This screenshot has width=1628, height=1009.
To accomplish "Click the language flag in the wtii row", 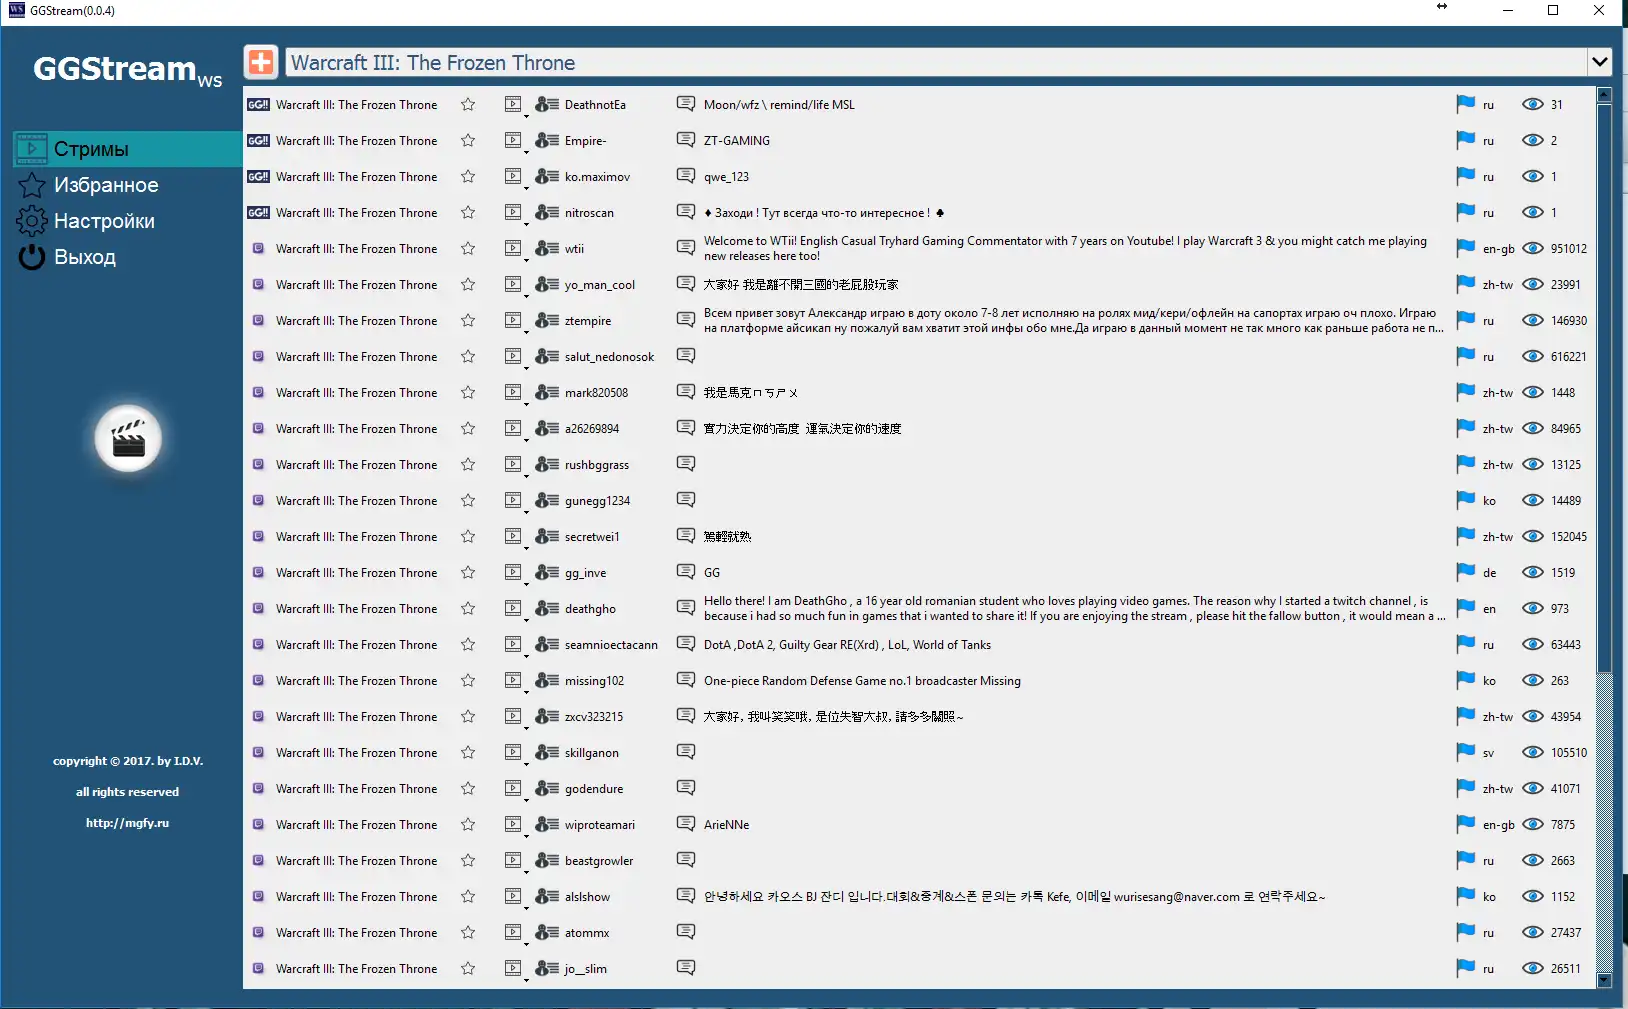I will click(x=1466, y=248).
